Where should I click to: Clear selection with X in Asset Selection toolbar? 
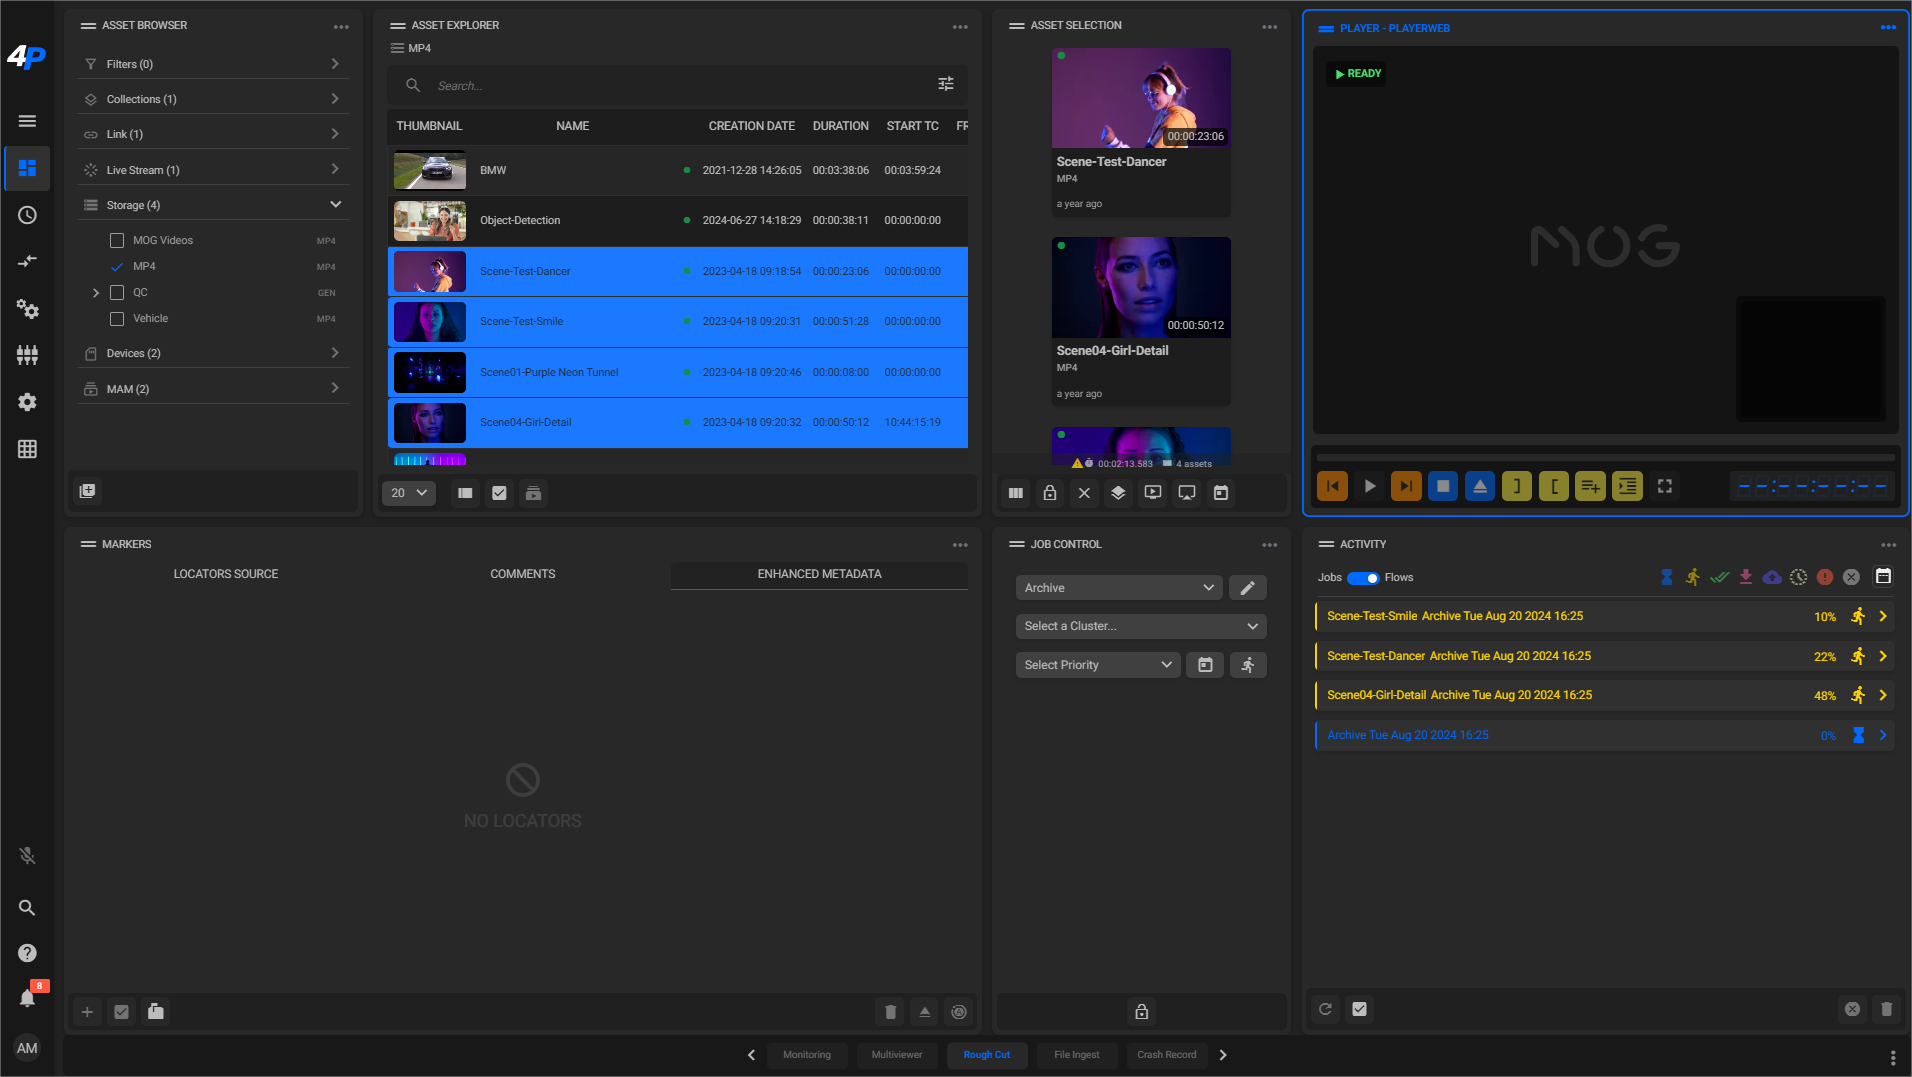(x=1084, y=493)
